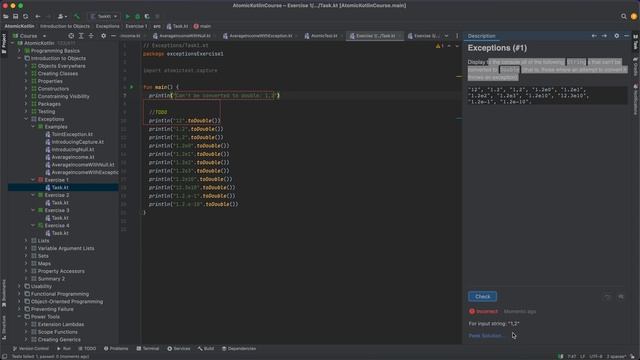Toggle the Structure side tool window
The width and height of the screenshot is (640, 360).
(x=4, y=328)
